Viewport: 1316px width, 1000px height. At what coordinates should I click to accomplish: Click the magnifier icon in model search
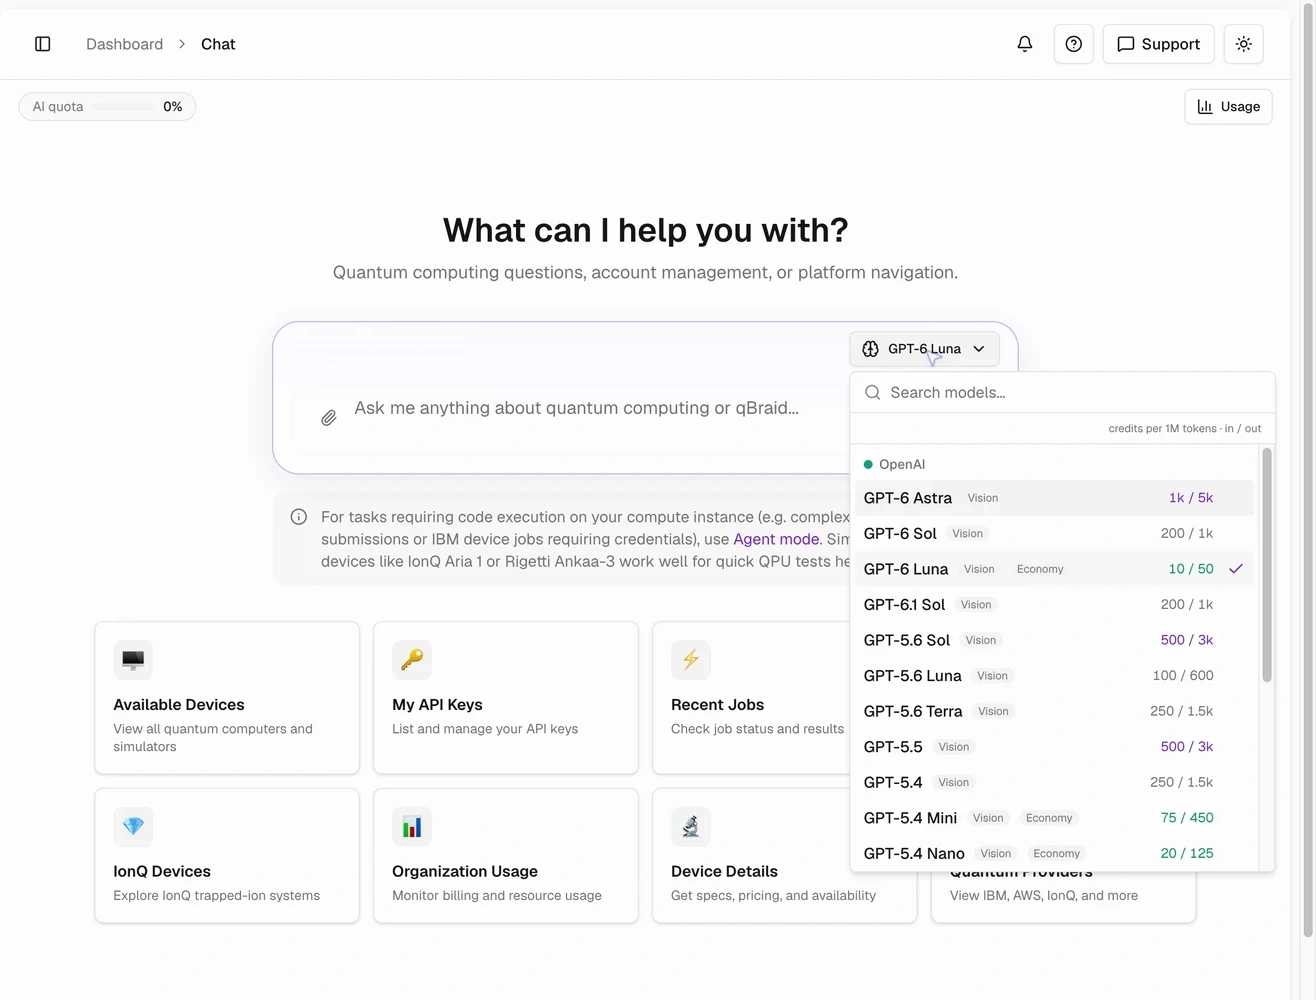[x=872, y=393]
